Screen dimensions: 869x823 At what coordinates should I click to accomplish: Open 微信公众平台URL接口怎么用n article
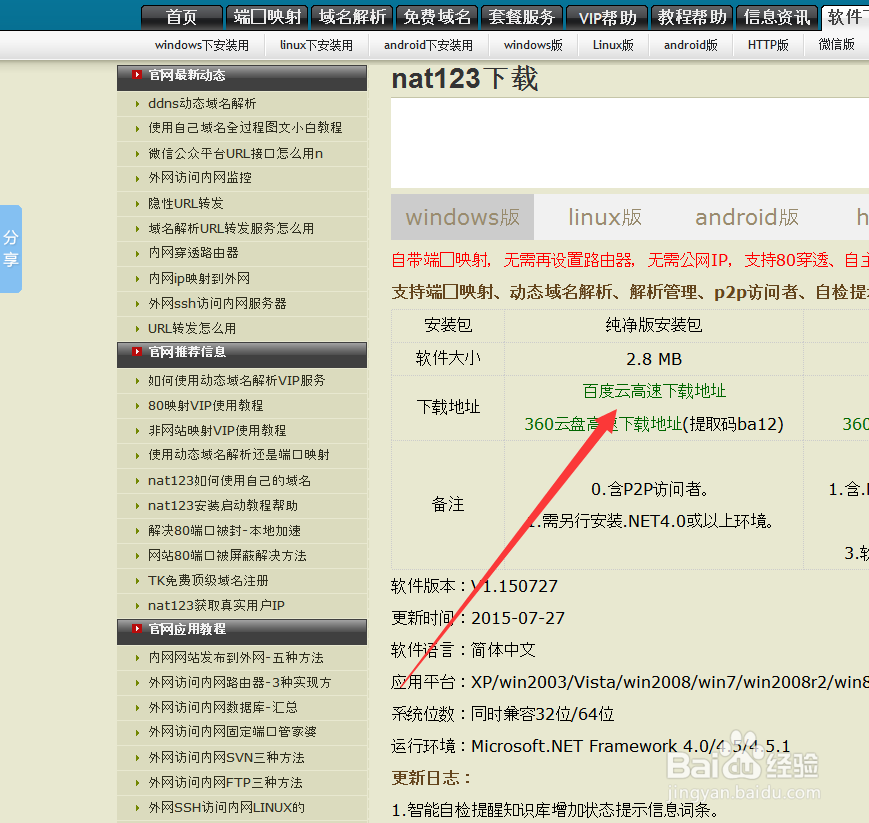point(235,154)
